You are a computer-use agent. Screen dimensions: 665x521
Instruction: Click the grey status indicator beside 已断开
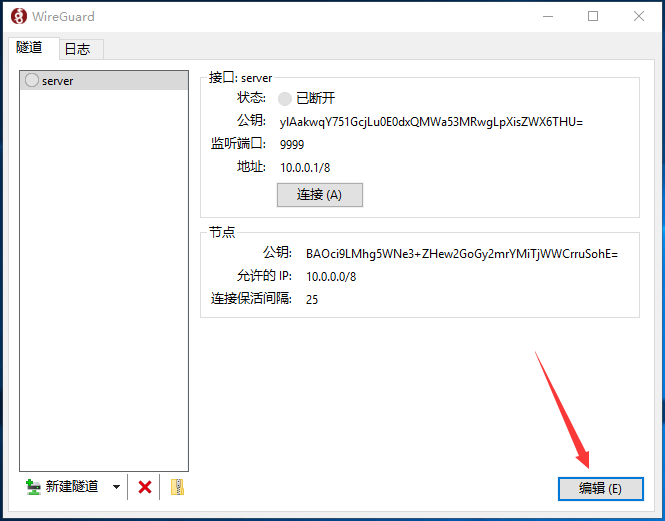click(x=285, y=99)
